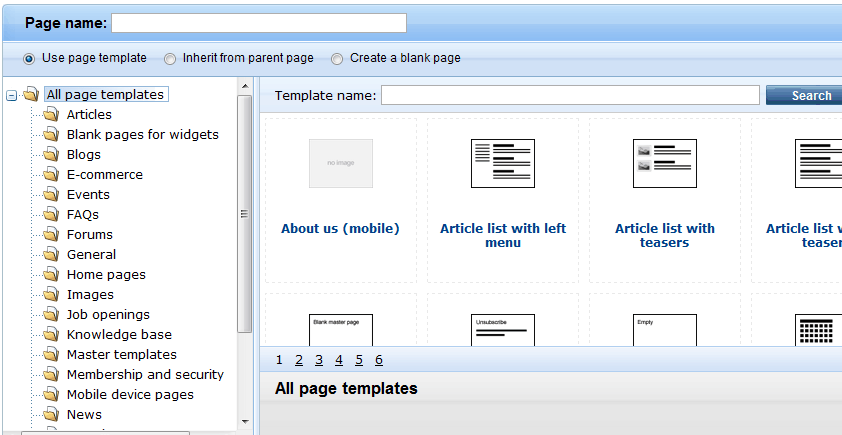Select the calendar grid template thumbnail
This screenshot has height=435, width=842.
click(x=818, y=330)
